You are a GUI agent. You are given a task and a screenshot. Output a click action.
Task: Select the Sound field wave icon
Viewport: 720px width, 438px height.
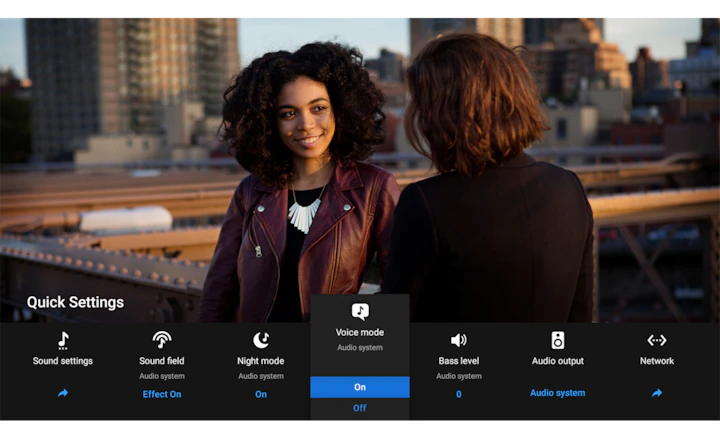pos(161,340)
